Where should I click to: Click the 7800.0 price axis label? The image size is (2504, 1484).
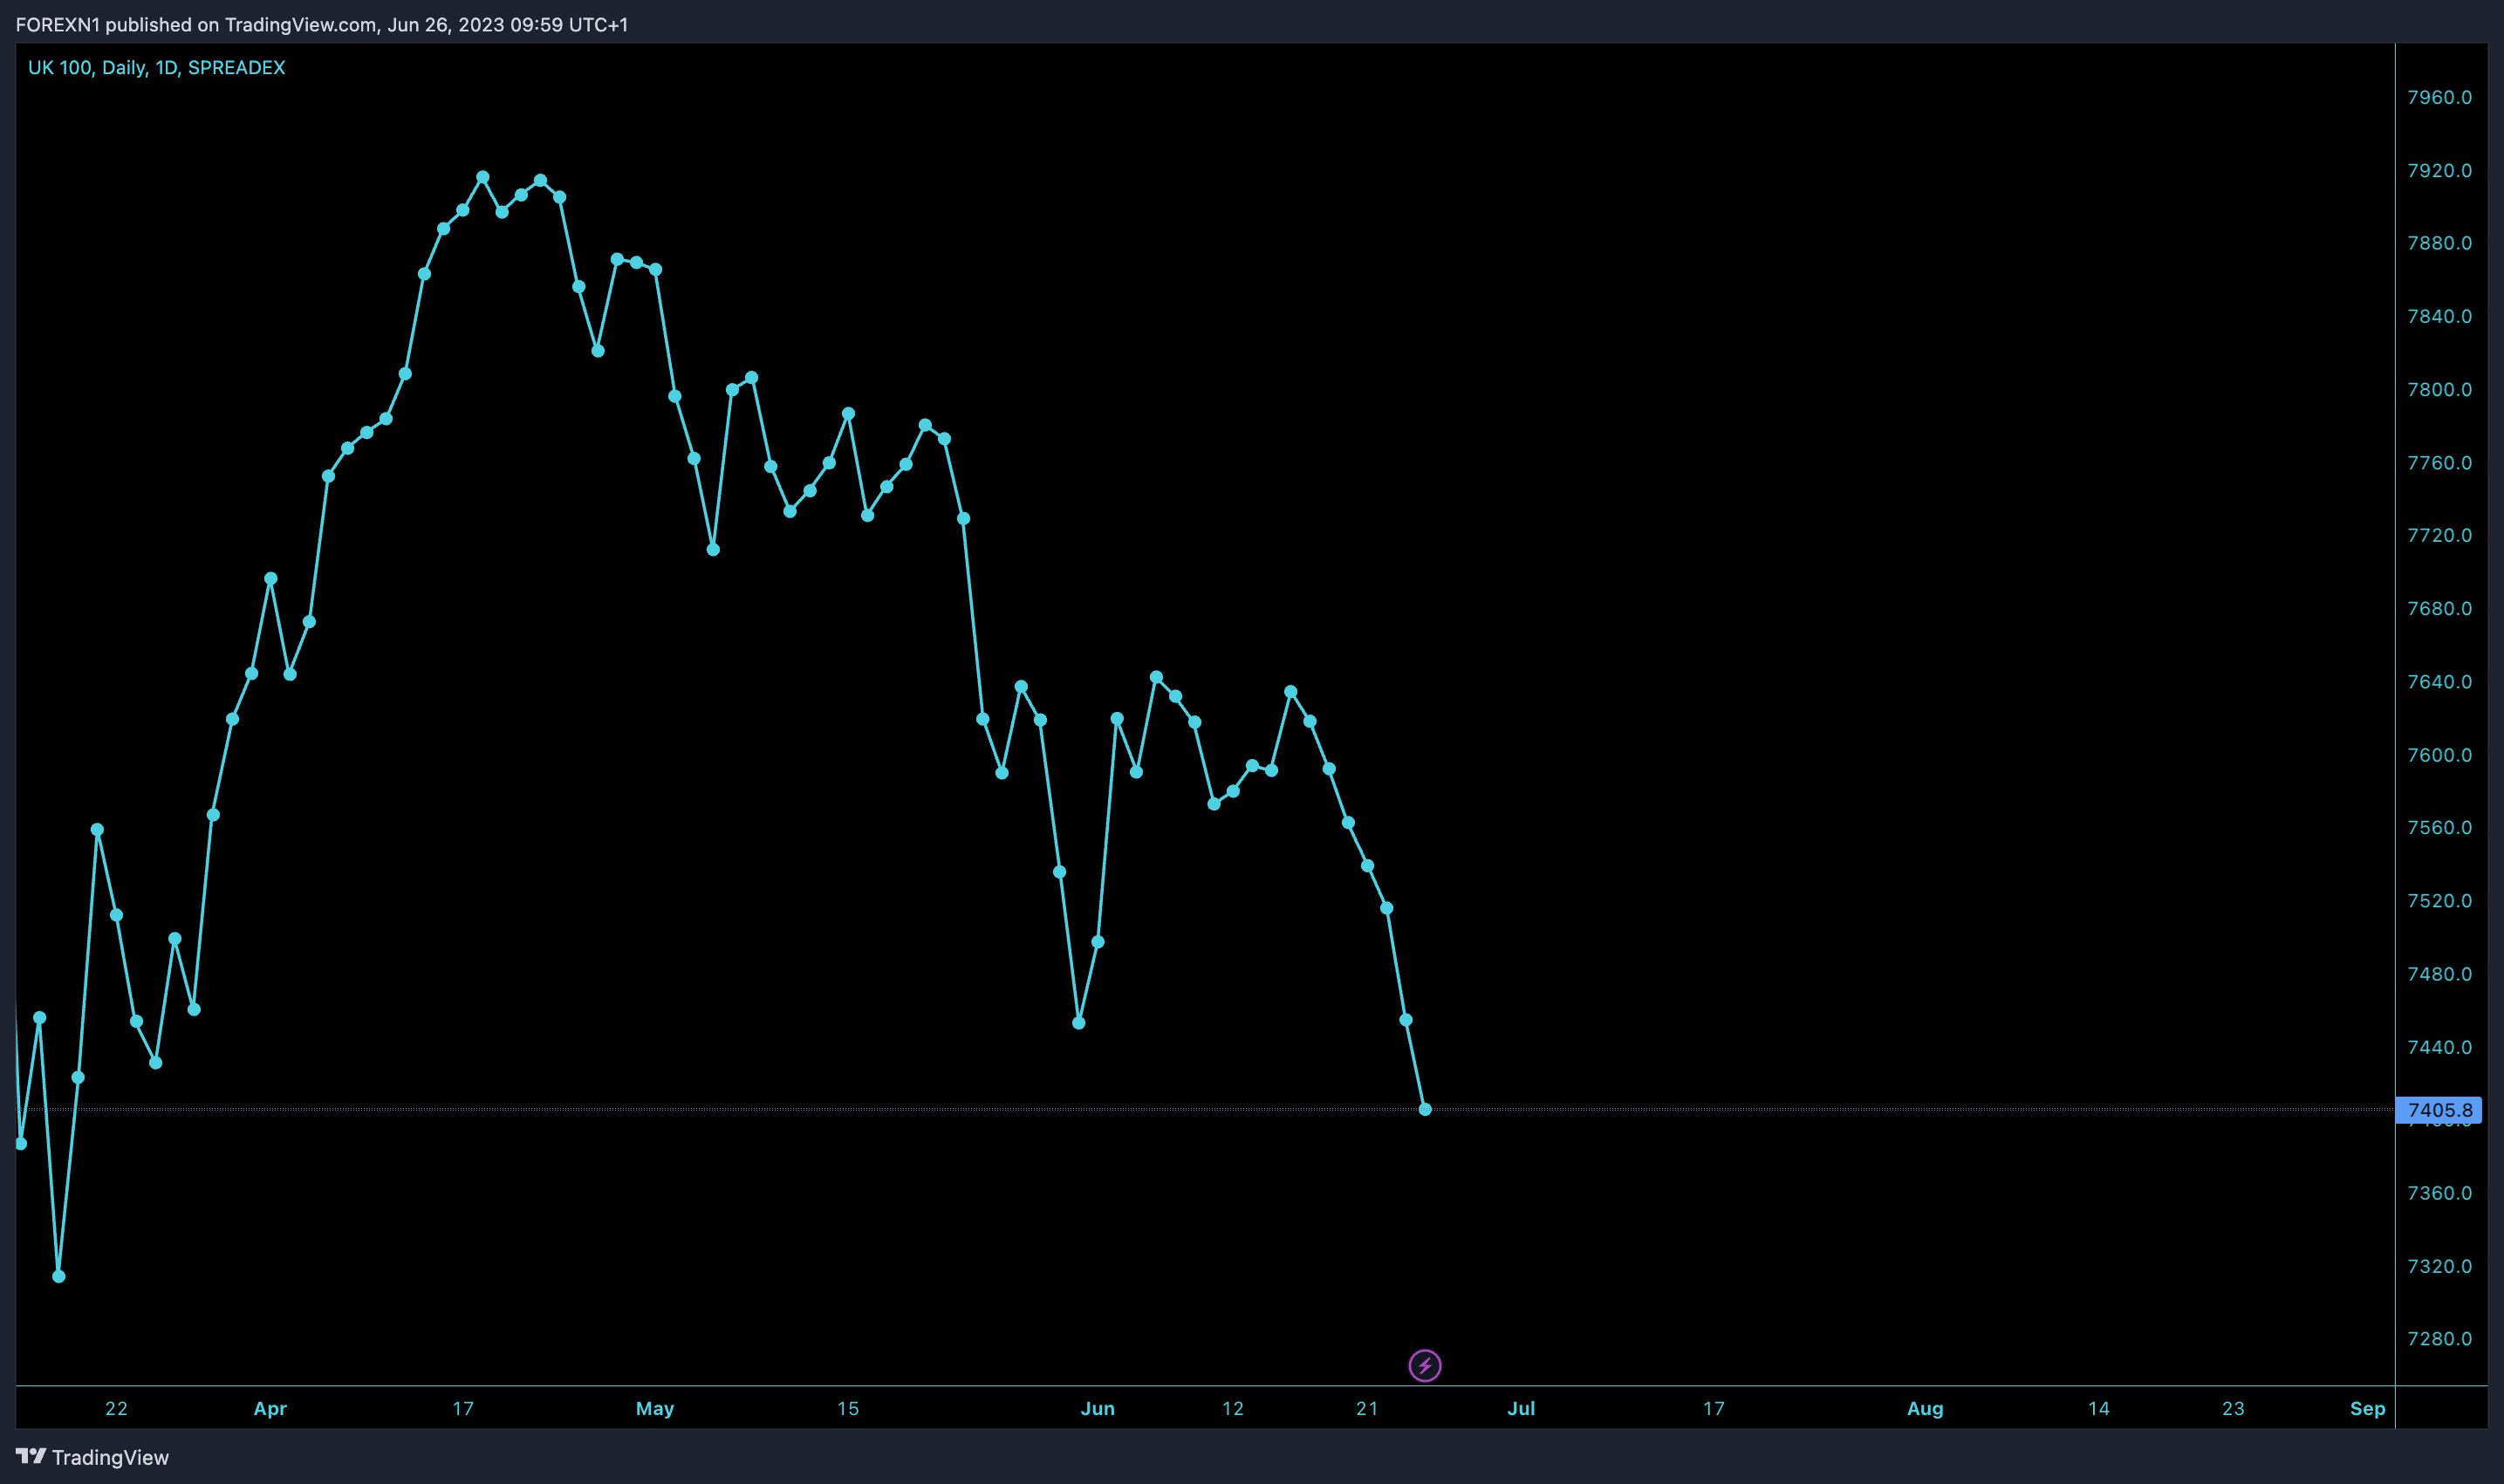(x=2439, y=389)
